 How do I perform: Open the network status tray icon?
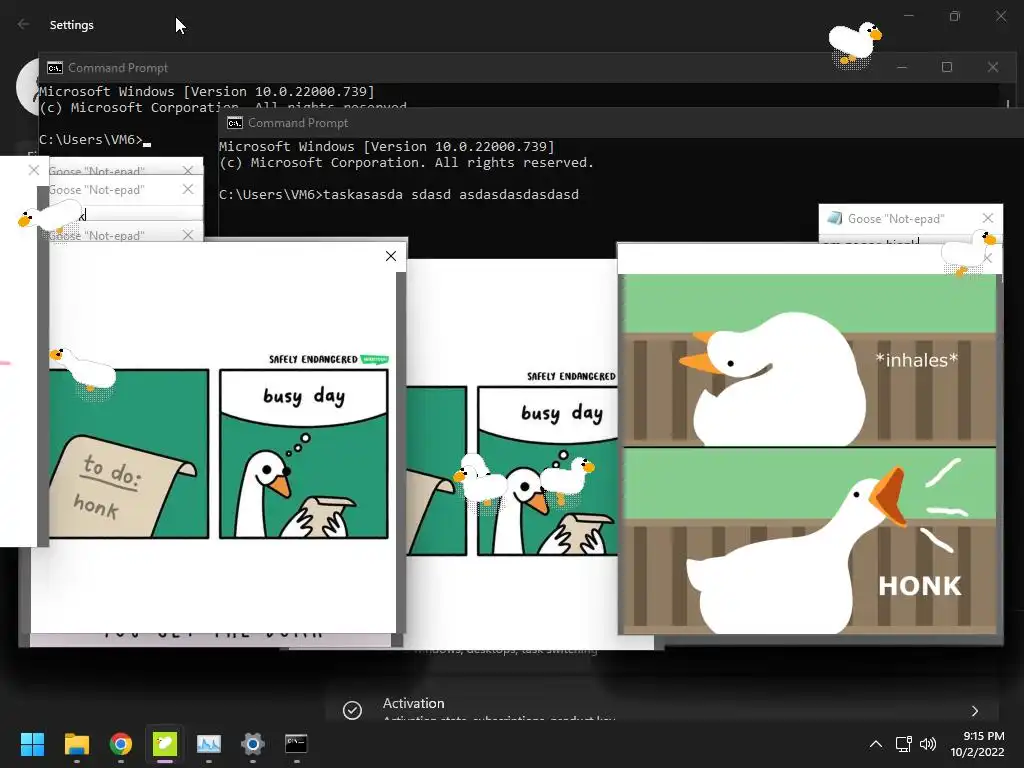(x=904, y=744)
